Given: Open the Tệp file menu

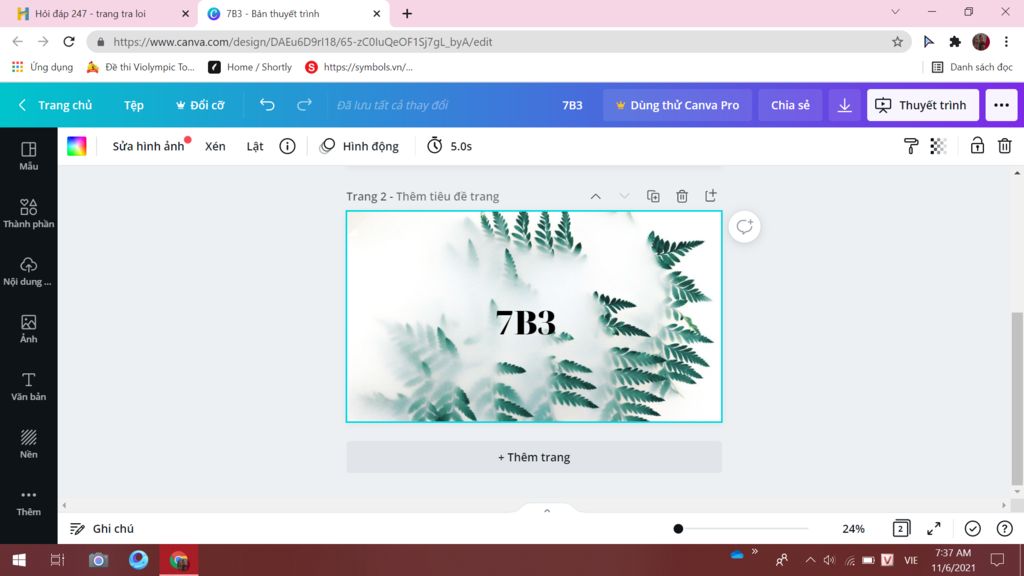Looking at the screenshot, I should point(134,105).
